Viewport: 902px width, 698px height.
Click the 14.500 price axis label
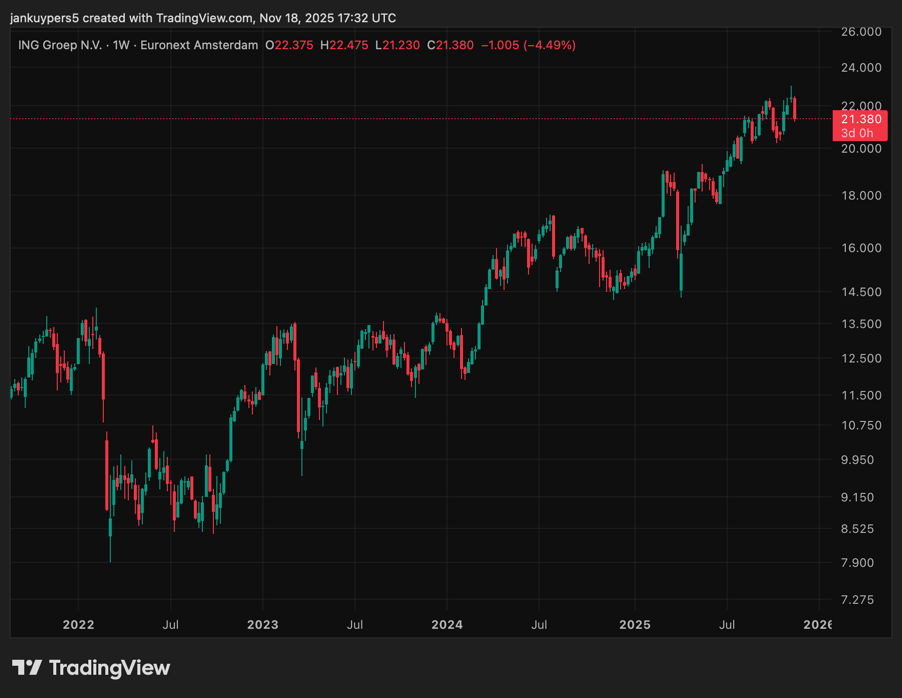coord(861,292)
